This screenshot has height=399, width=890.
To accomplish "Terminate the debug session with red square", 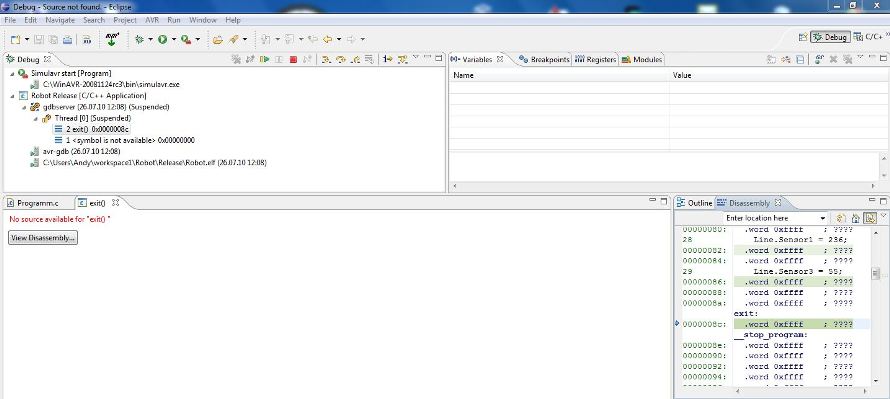I will pyautogui.click(x=293, y=59).
